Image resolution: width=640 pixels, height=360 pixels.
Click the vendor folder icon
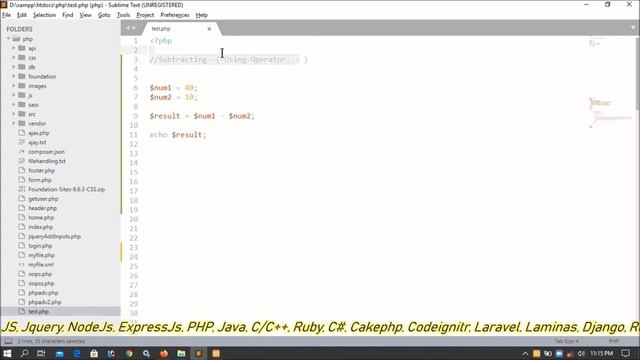(22, 123)
